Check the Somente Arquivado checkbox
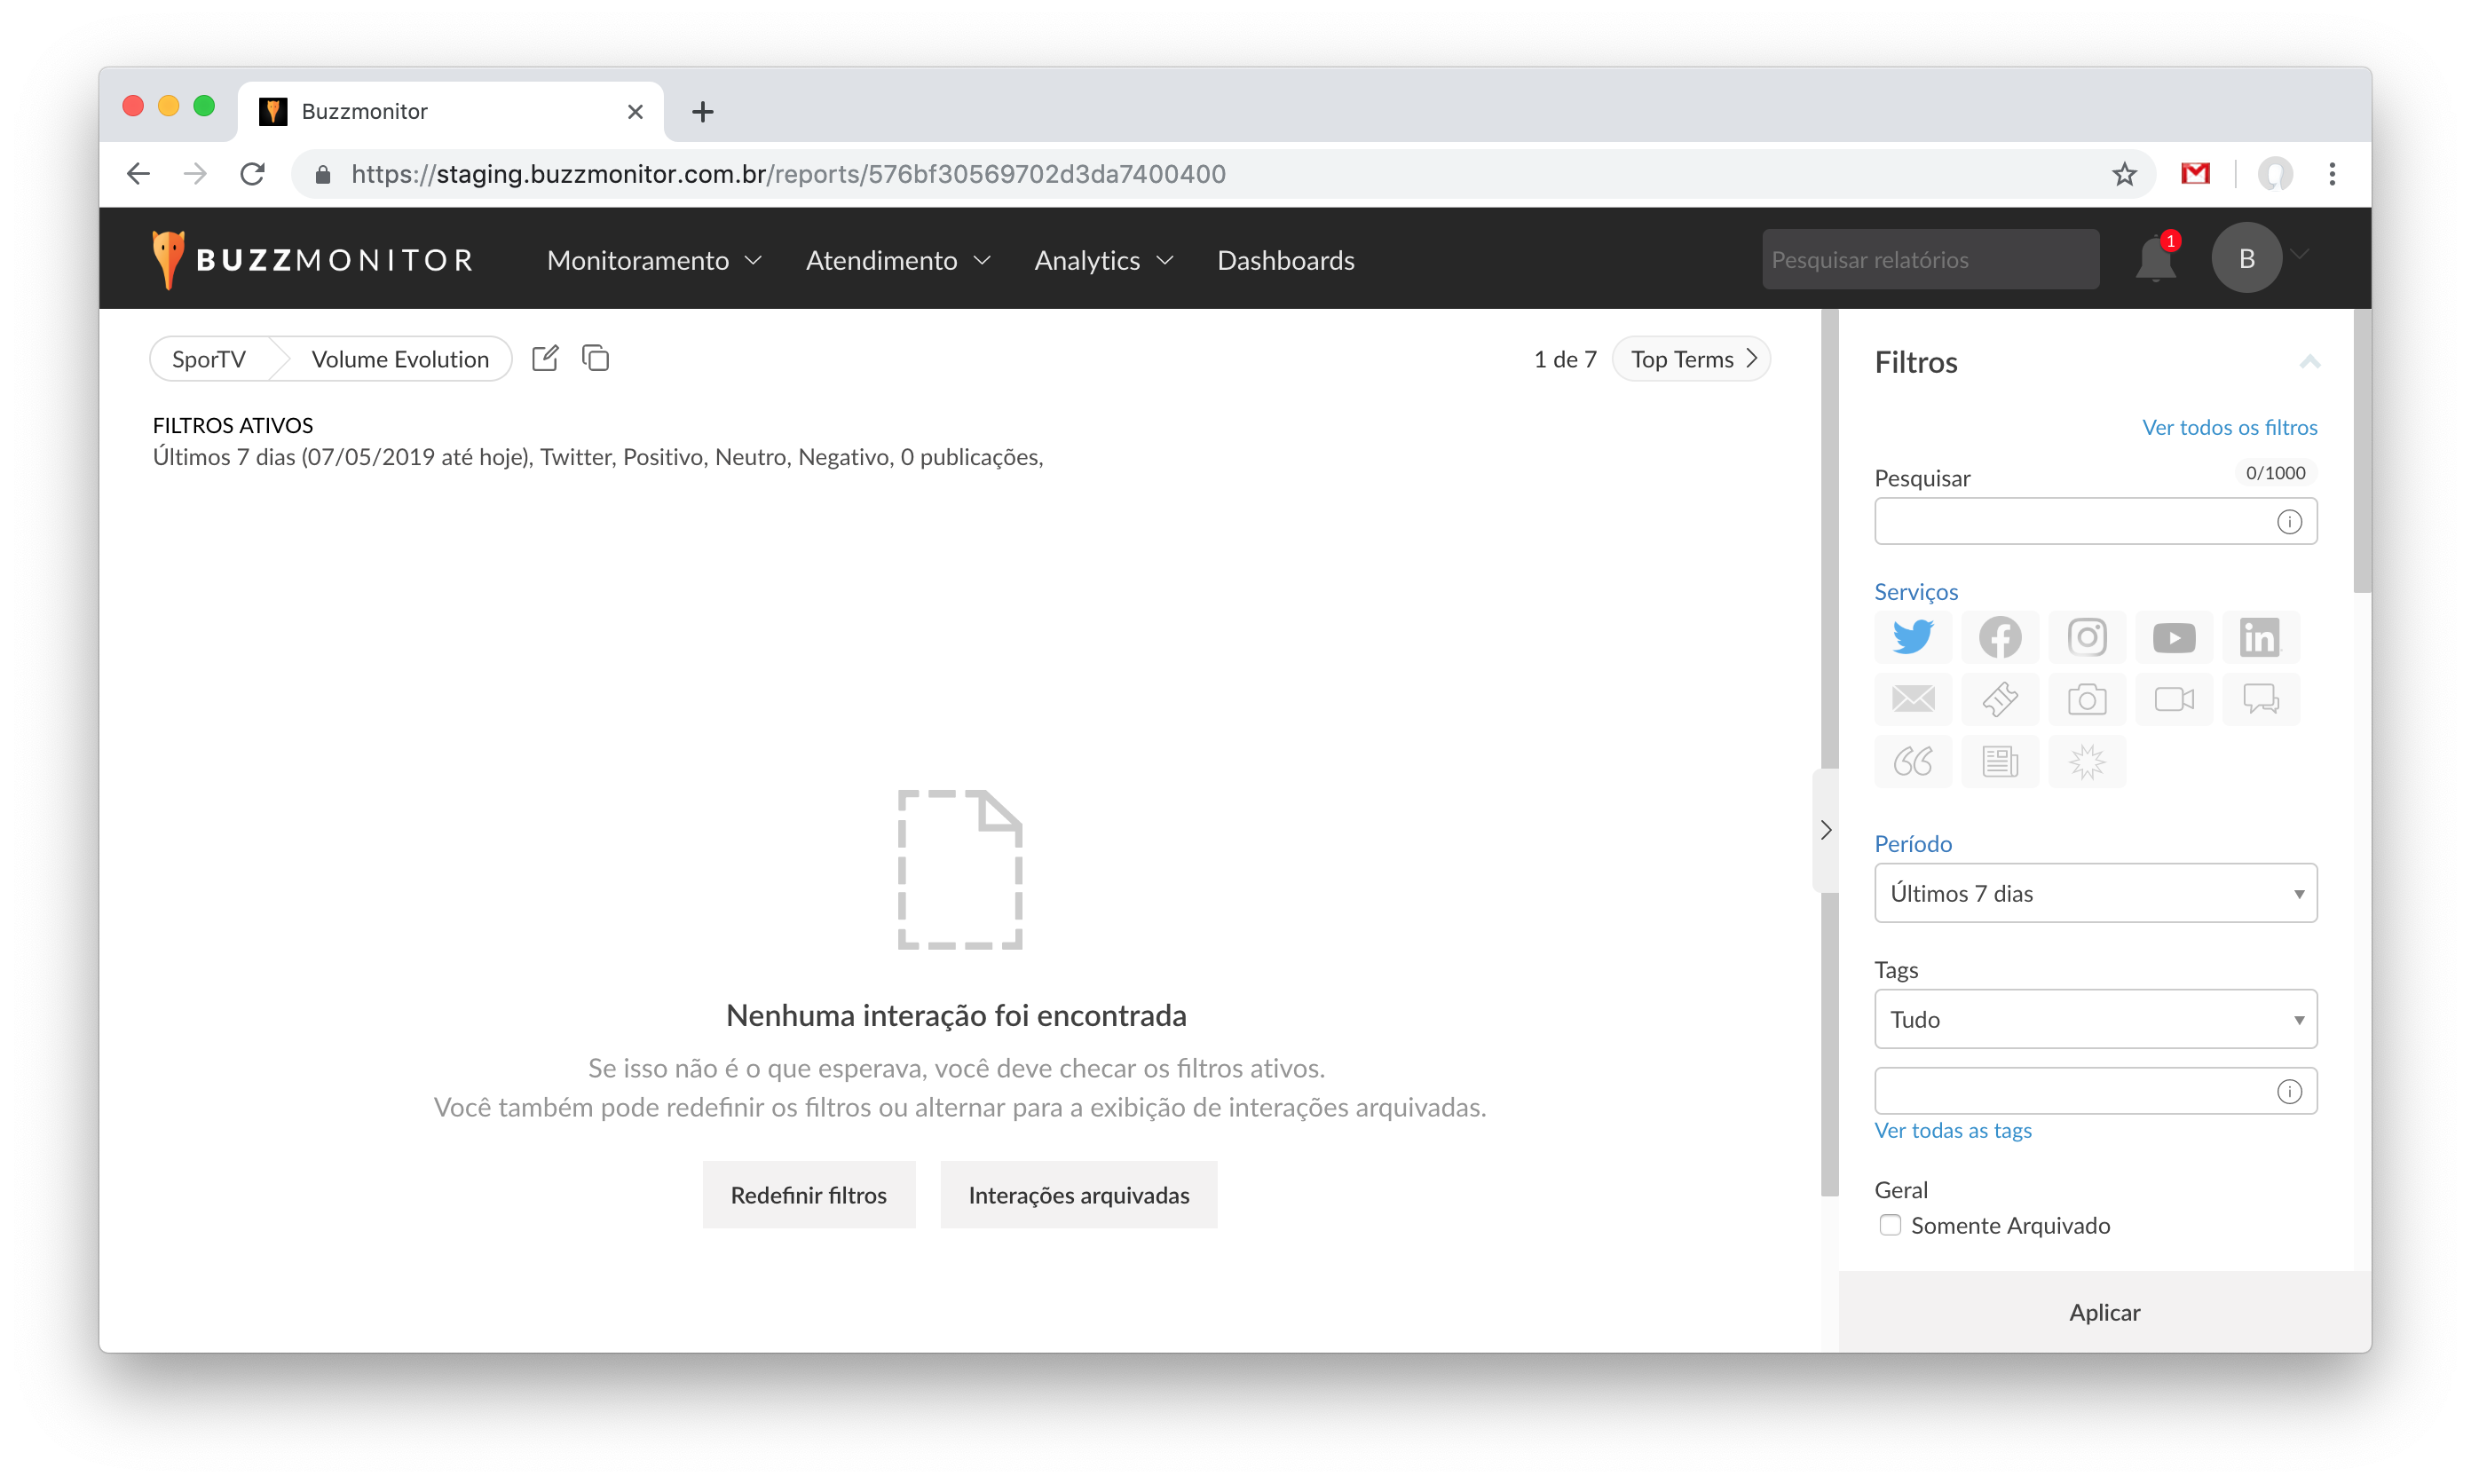This screenshot has width=2471, height=1484. click(x=1889, y=1225)
